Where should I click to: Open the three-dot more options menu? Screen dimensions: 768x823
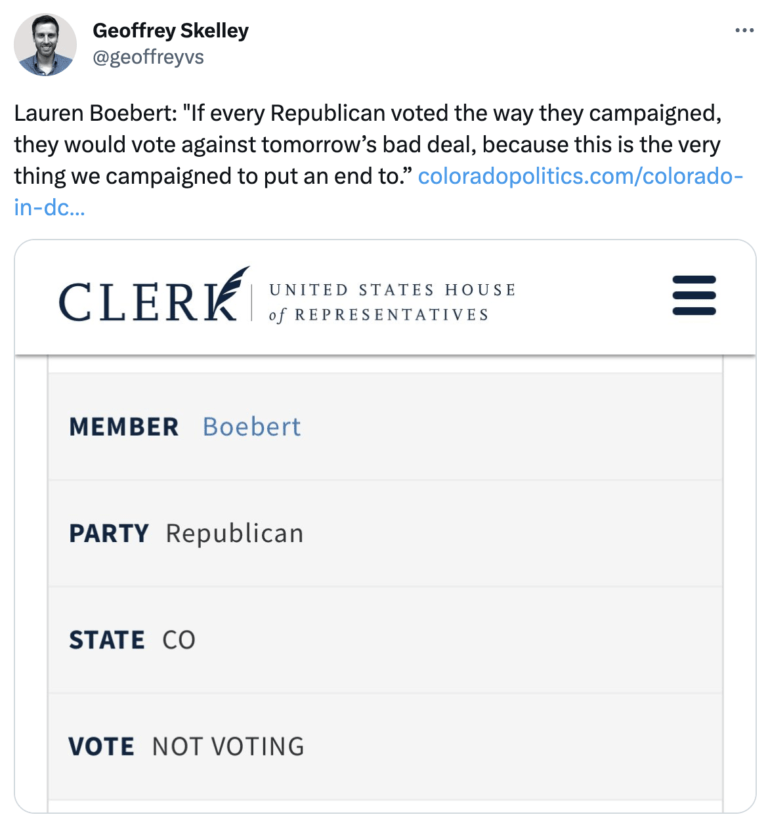744,30
